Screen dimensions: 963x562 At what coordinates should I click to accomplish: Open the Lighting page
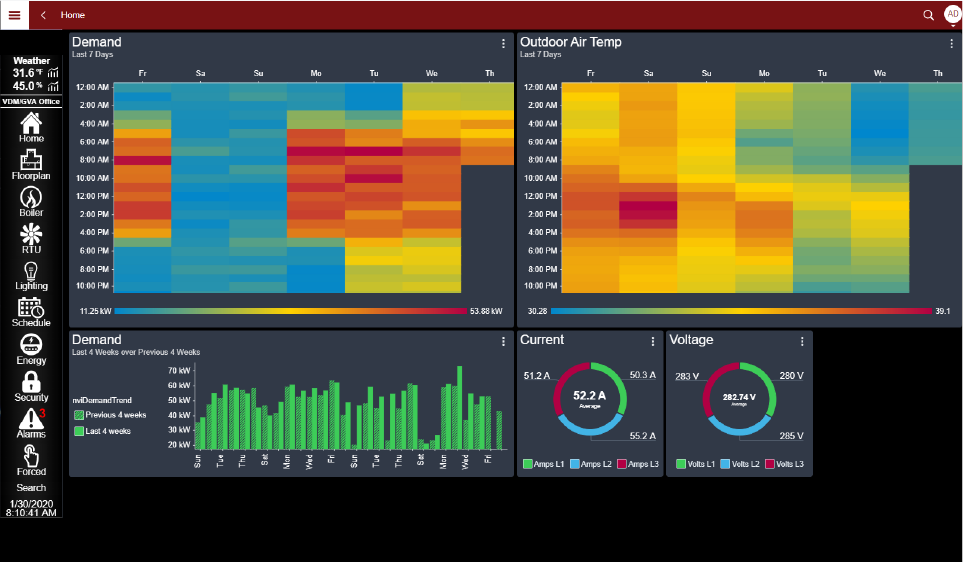click(31, 275)
